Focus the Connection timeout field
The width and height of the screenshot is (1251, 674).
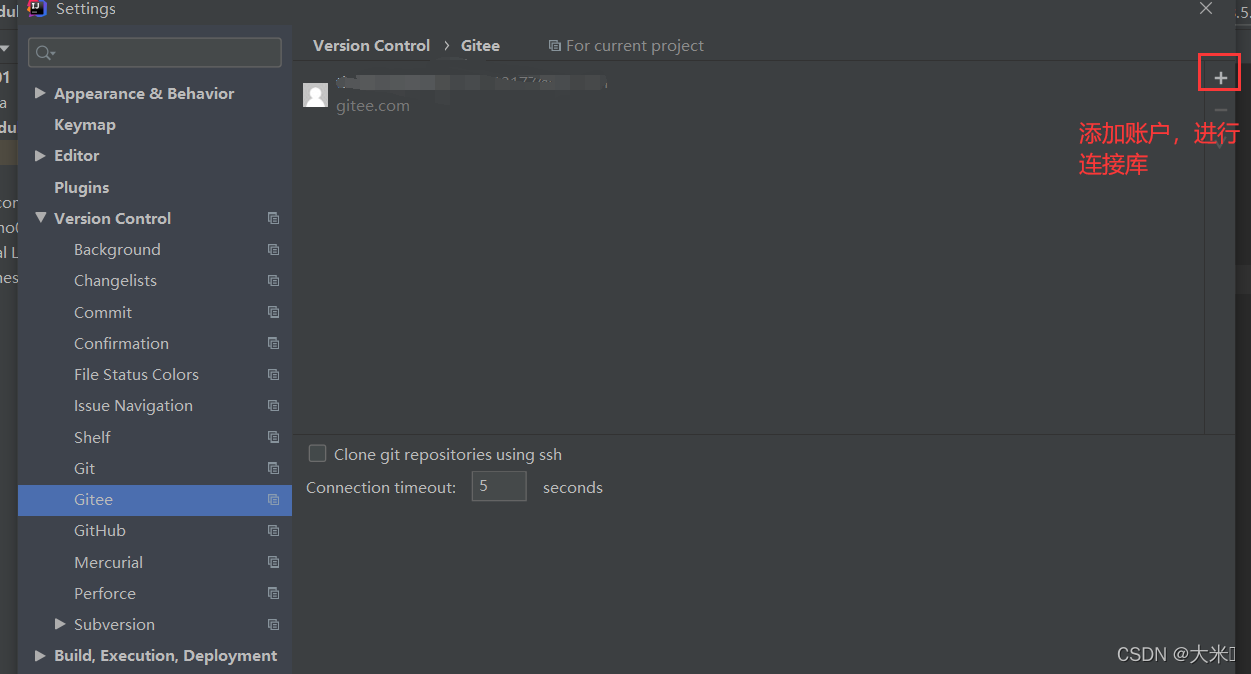[x=499, y=487]
